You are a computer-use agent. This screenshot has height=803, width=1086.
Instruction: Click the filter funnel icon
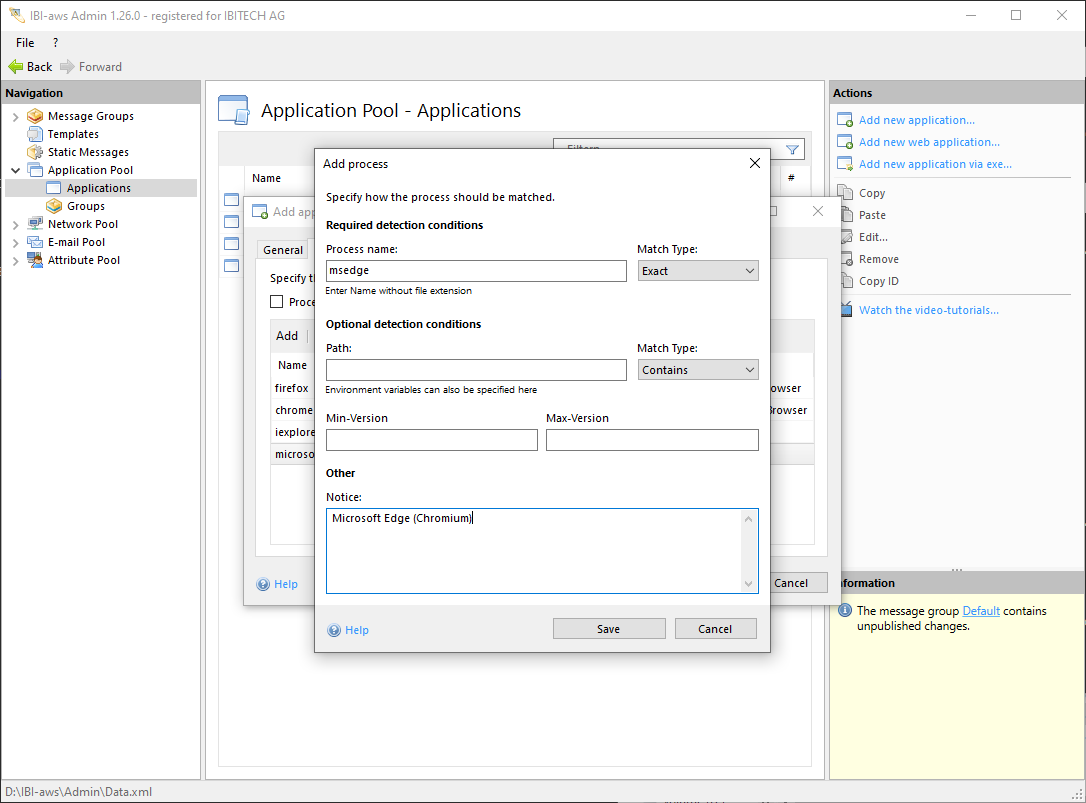[x=792, y=150]
